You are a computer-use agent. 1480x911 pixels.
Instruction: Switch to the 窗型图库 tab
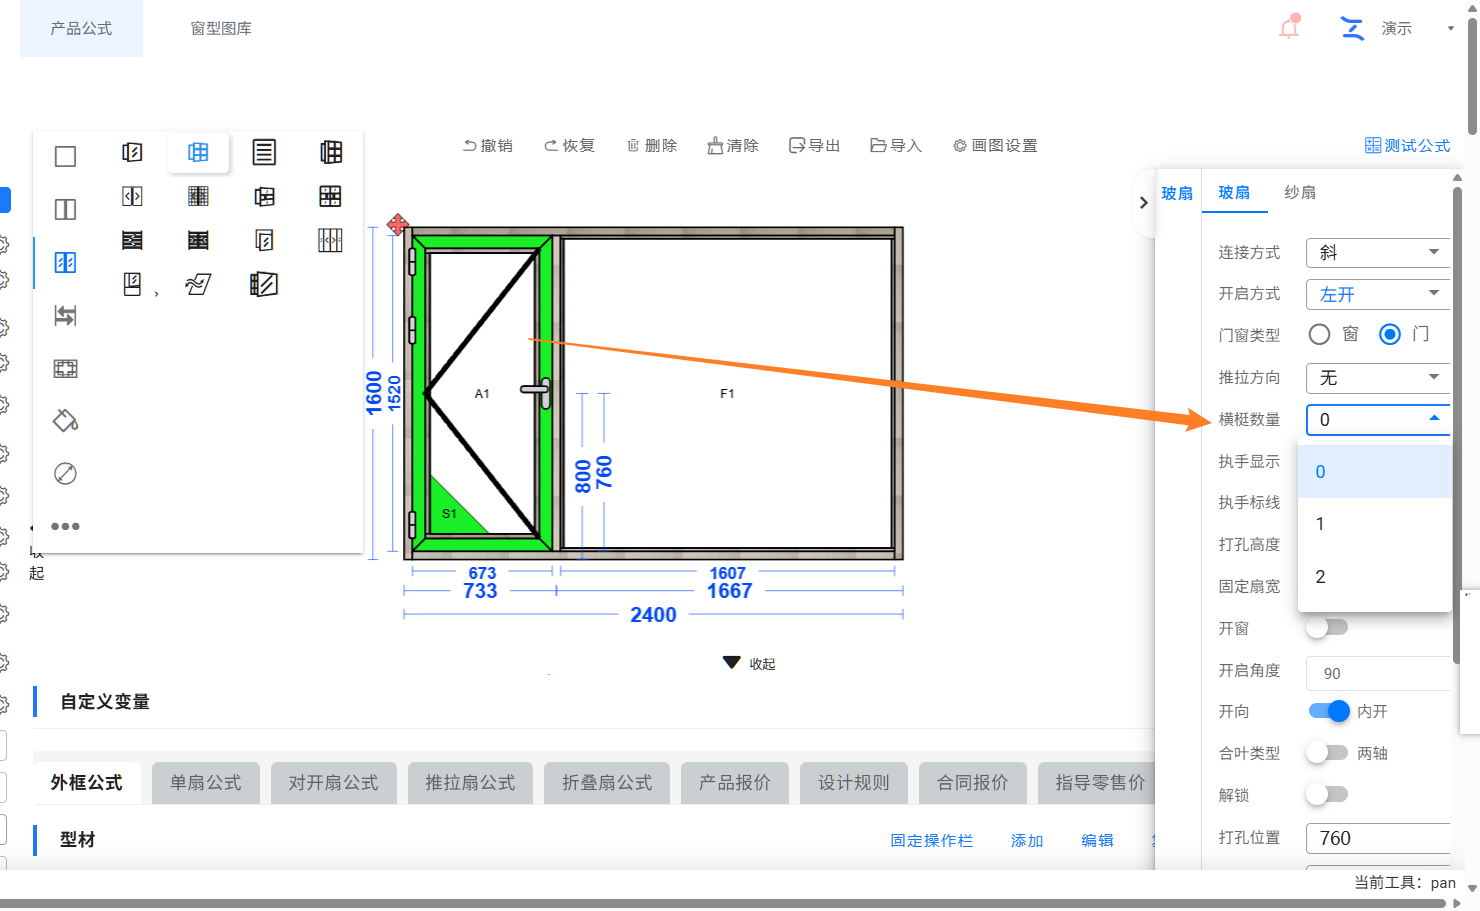(x=221, y=28)
